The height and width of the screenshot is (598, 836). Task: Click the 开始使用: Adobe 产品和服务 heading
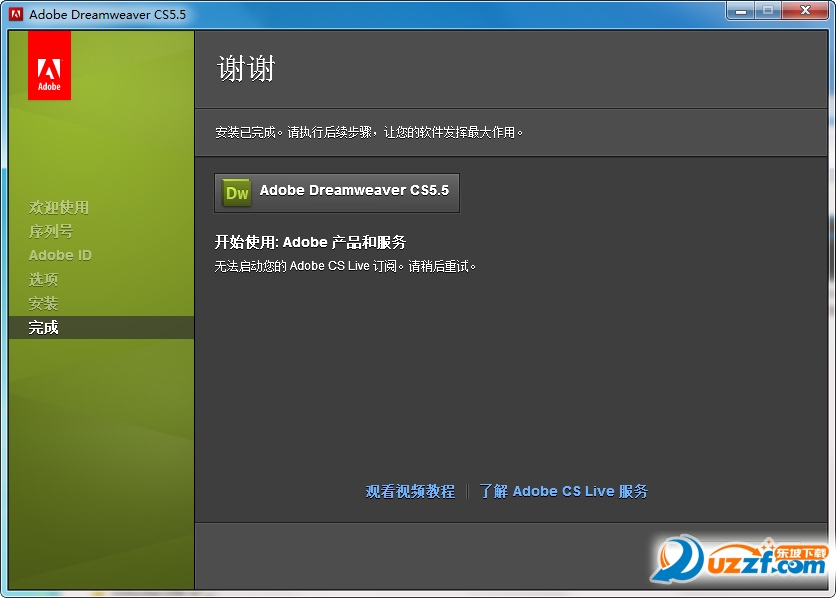coord(310,242)
